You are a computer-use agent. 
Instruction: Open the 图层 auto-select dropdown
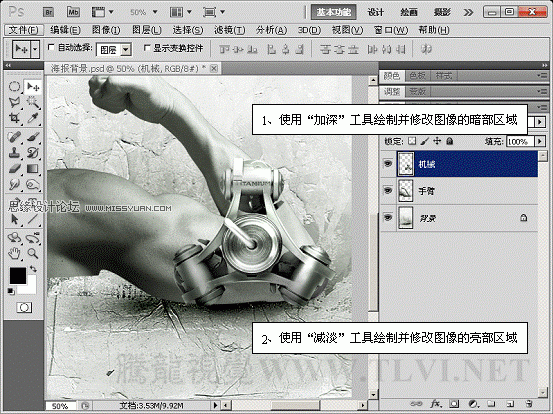pyautogui.click(x=126, y=50)
